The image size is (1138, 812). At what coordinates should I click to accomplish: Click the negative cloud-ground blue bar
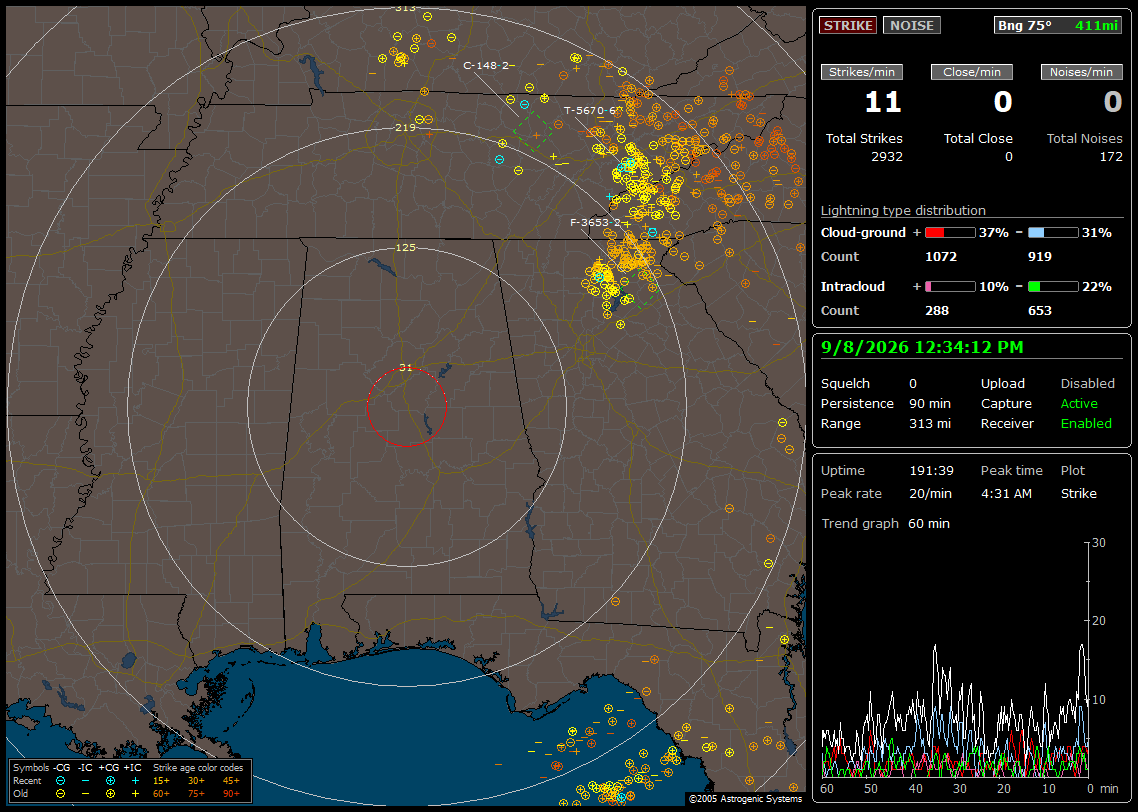click(x=1053, y=233)
